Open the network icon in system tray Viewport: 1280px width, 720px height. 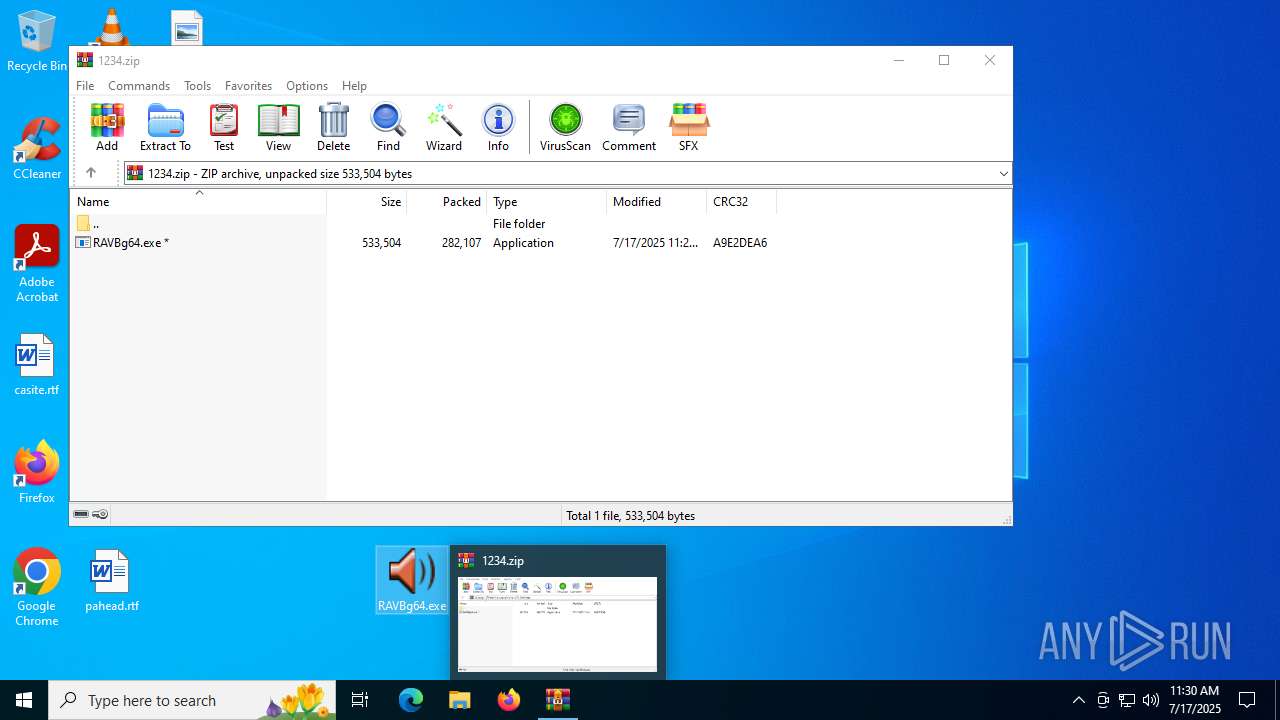(1127, 700)
